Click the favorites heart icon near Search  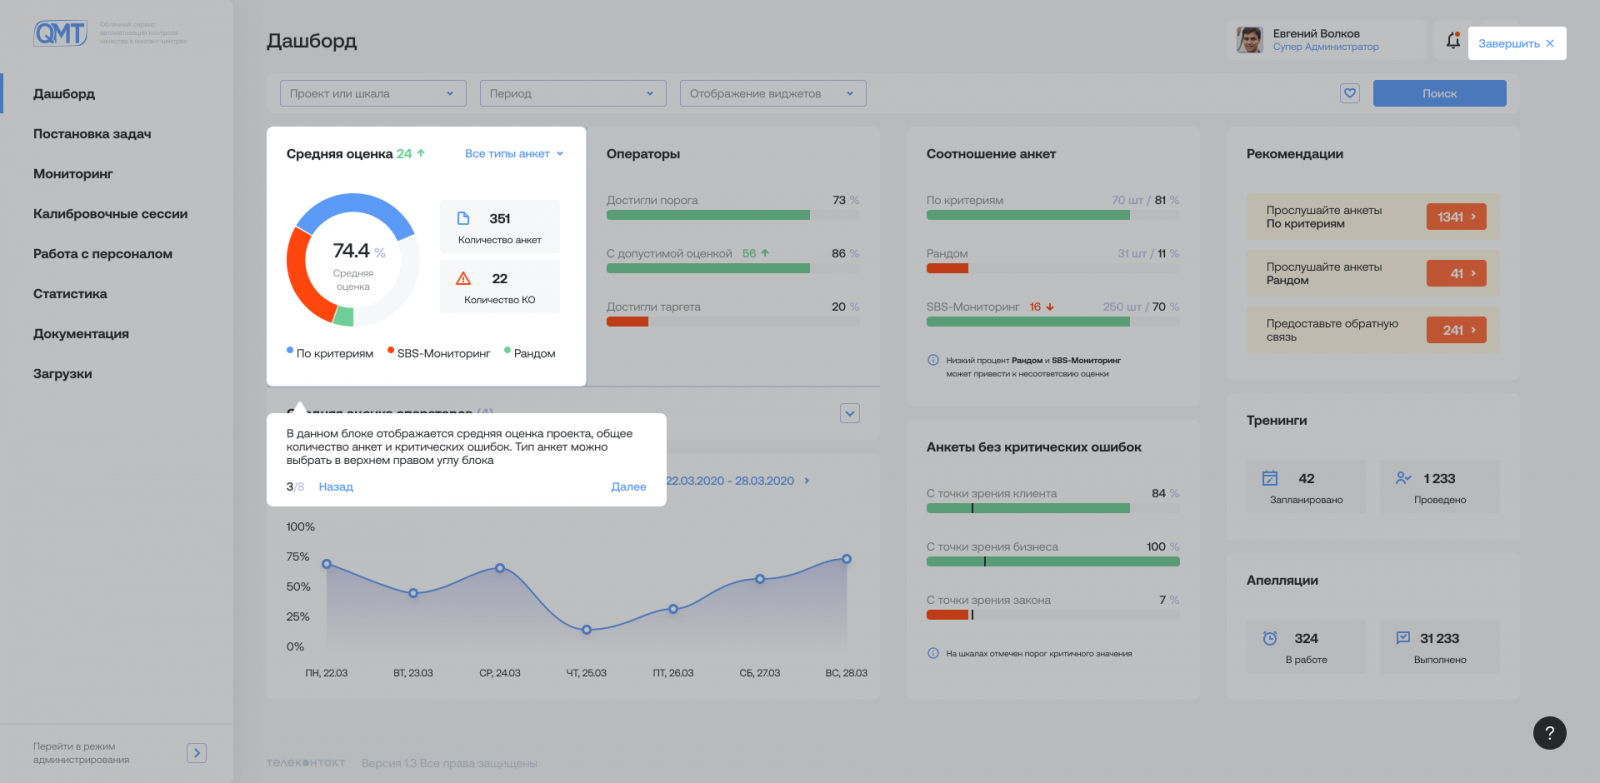1350,93
